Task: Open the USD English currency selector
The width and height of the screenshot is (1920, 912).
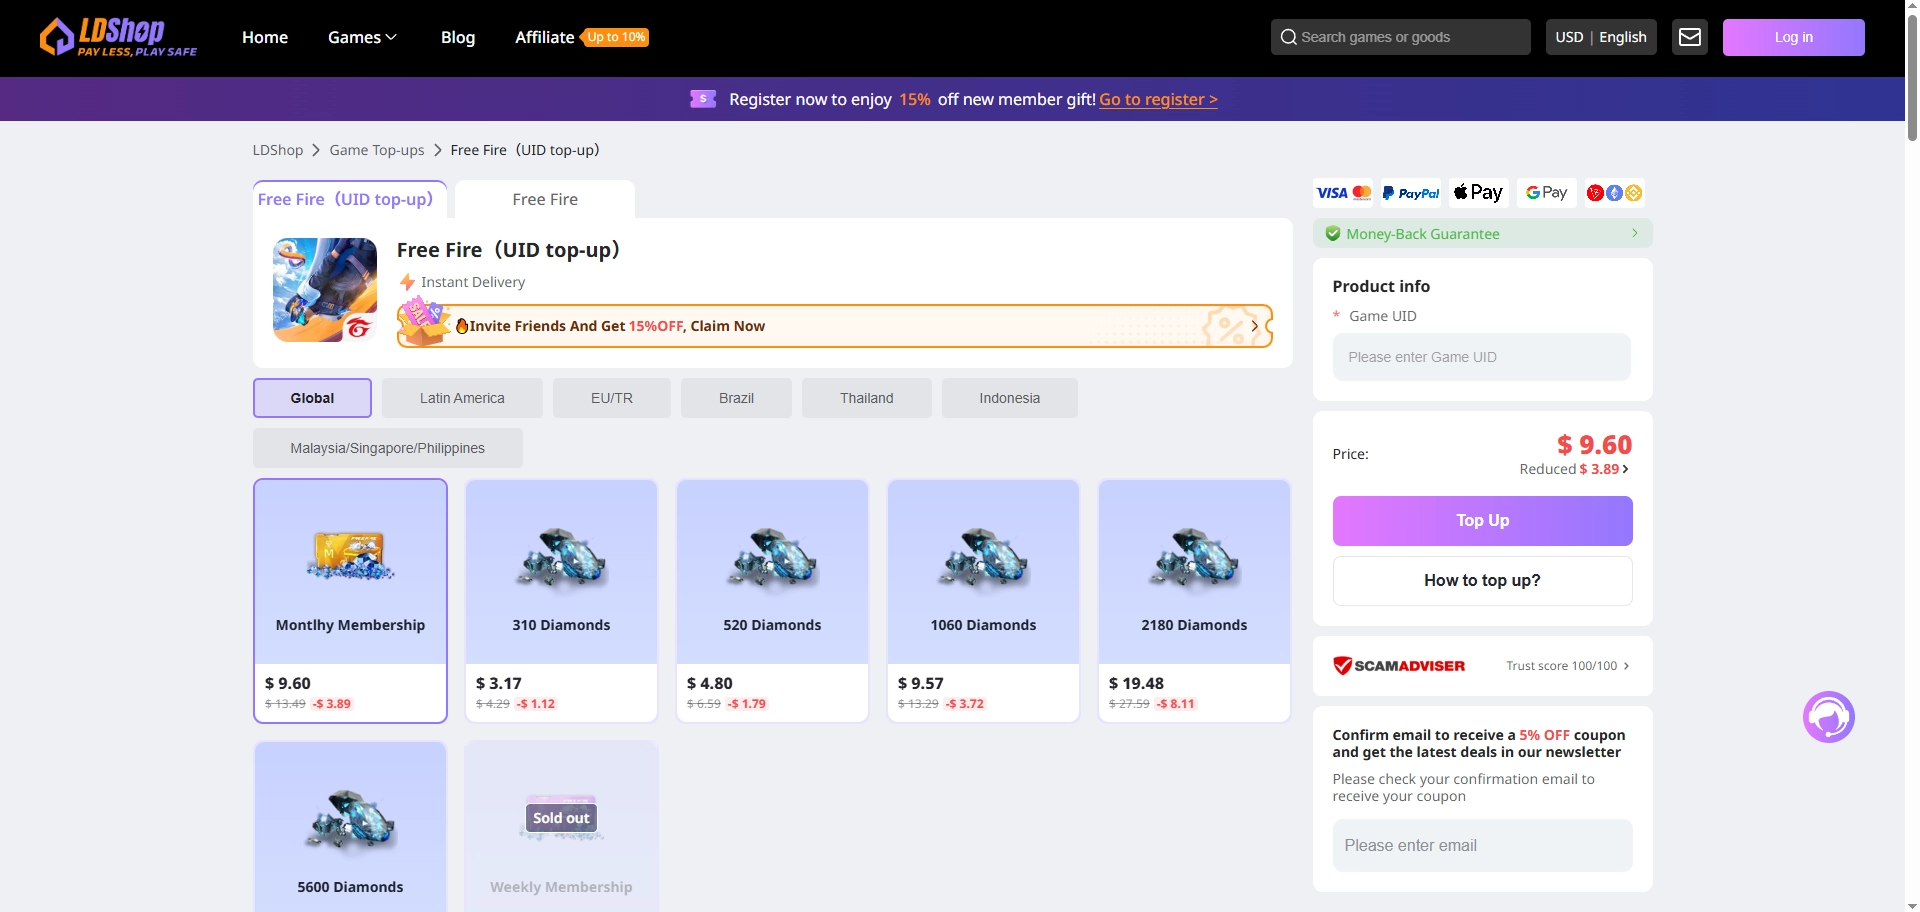Action: 1601,37
